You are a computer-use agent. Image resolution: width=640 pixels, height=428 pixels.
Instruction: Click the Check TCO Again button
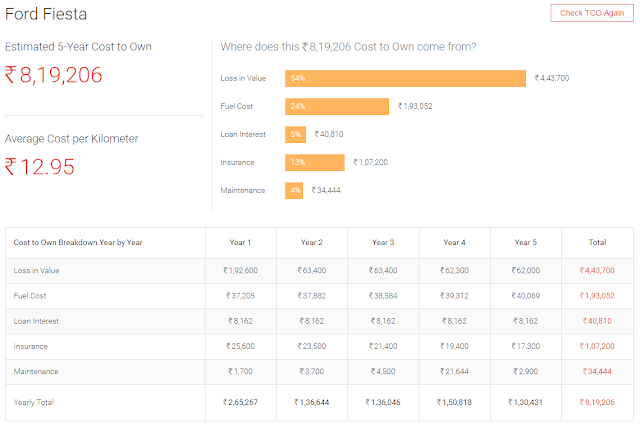(592, 13)
